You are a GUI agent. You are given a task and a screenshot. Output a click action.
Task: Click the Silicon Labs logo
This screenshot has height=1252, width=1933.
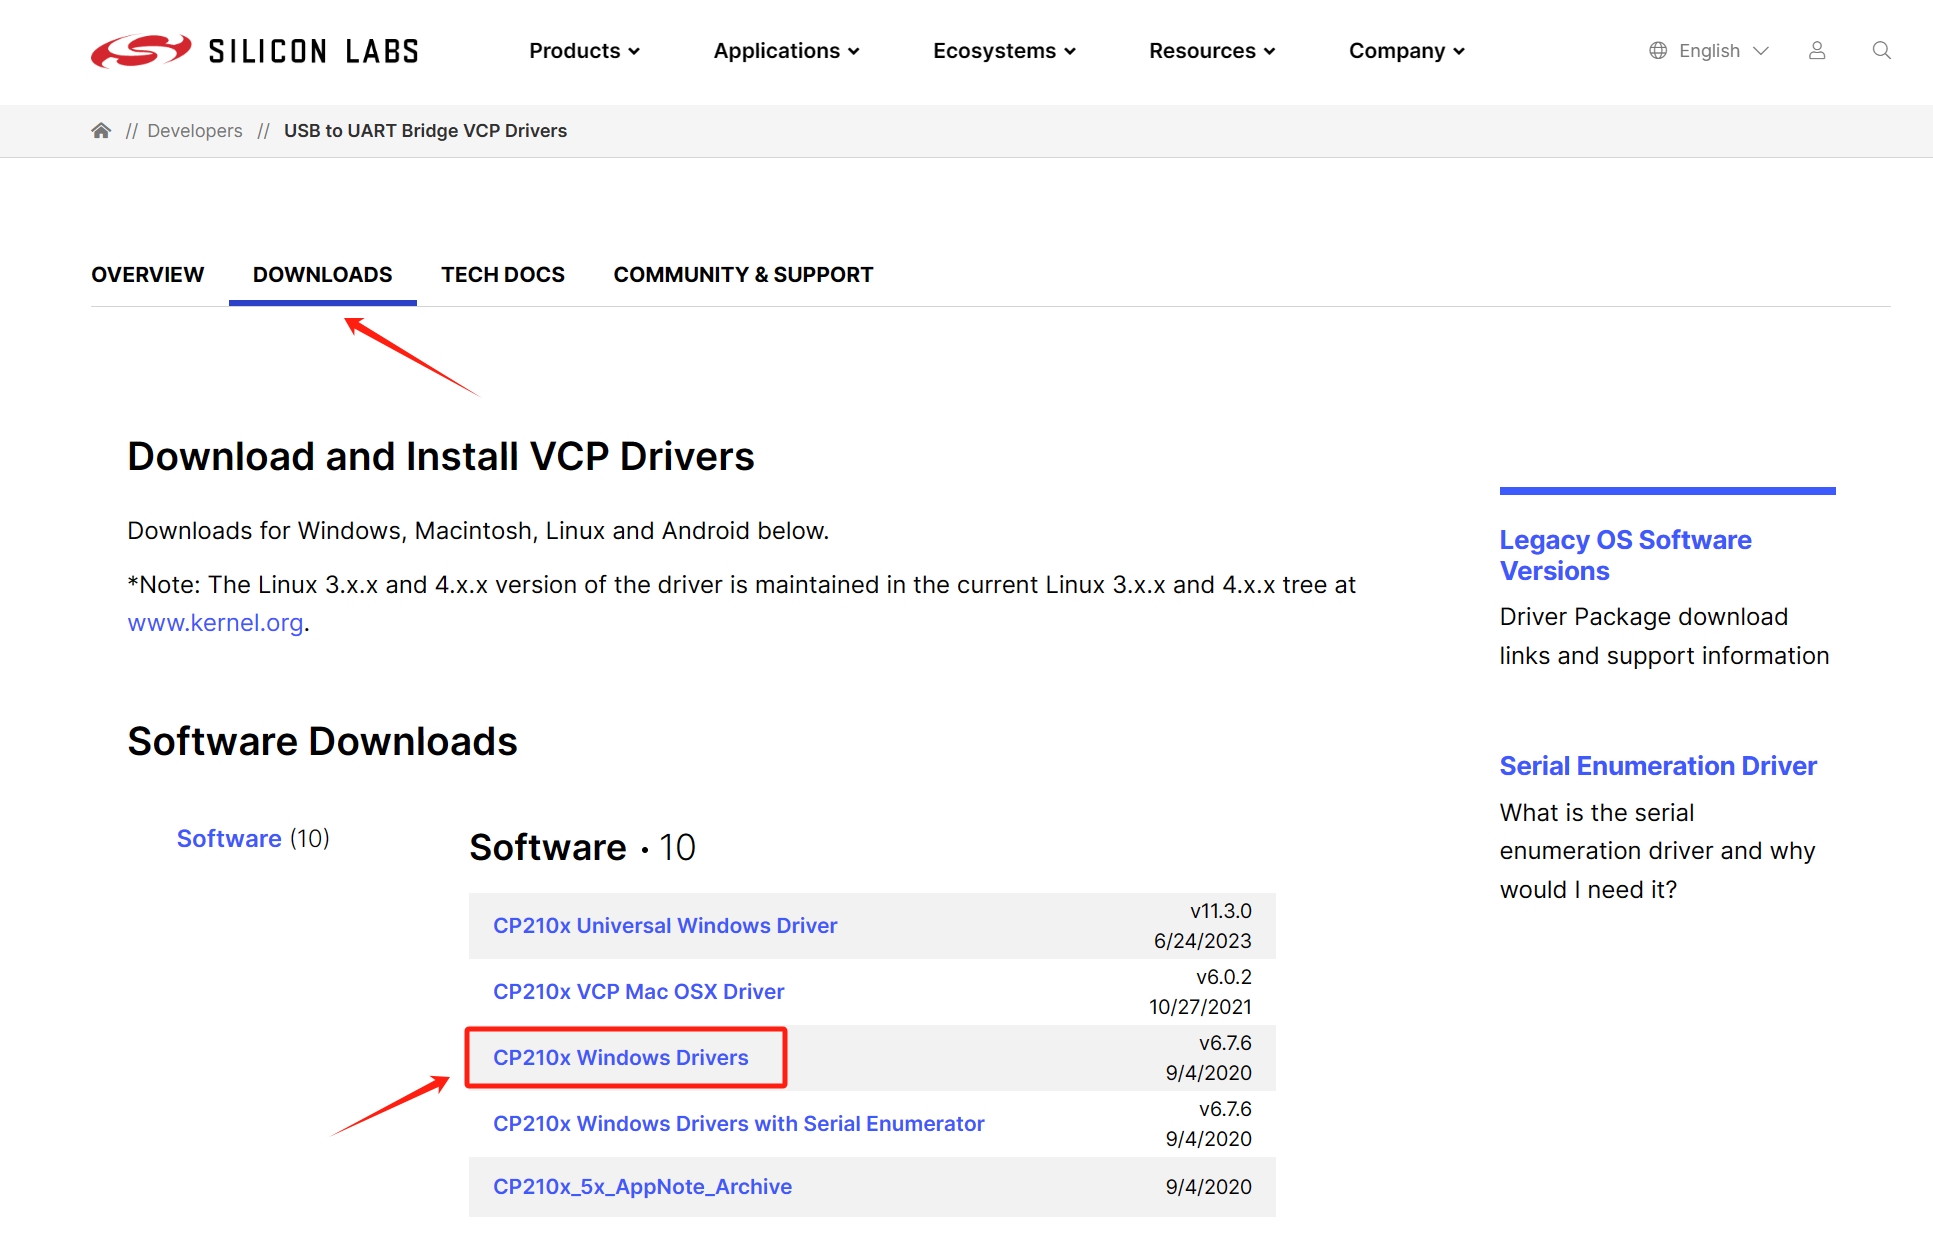pyautogui.click(x=255, y=51)
